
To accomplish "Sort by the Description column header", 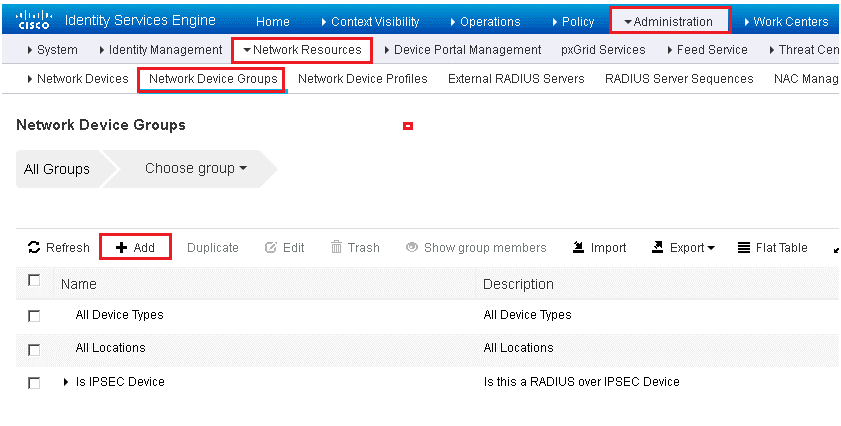I will pyautogui.click(x=518, y=284).
